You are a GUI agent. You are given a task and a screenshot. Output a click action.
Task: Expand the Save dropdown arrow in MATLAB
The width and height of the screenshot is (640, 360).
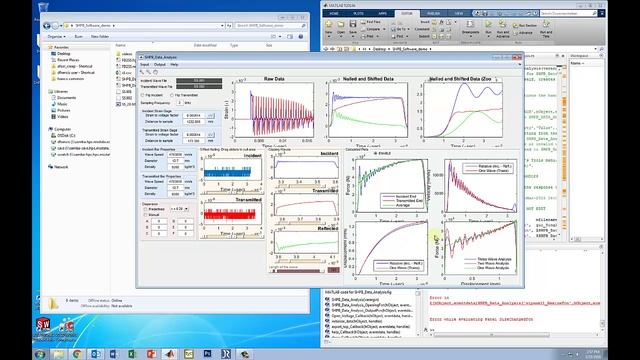pyautogui.click(x=353, y=37)
